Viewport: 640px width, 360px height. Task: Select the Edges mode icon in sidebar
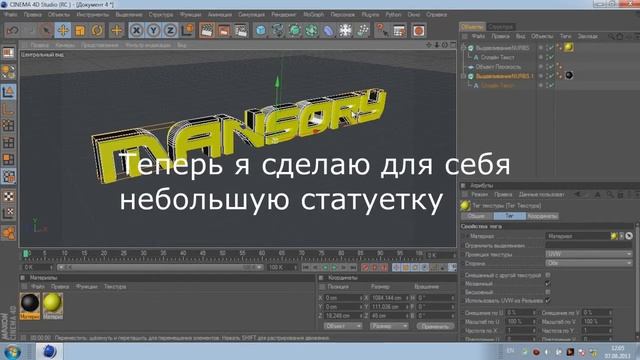click(x=8, y=142)
